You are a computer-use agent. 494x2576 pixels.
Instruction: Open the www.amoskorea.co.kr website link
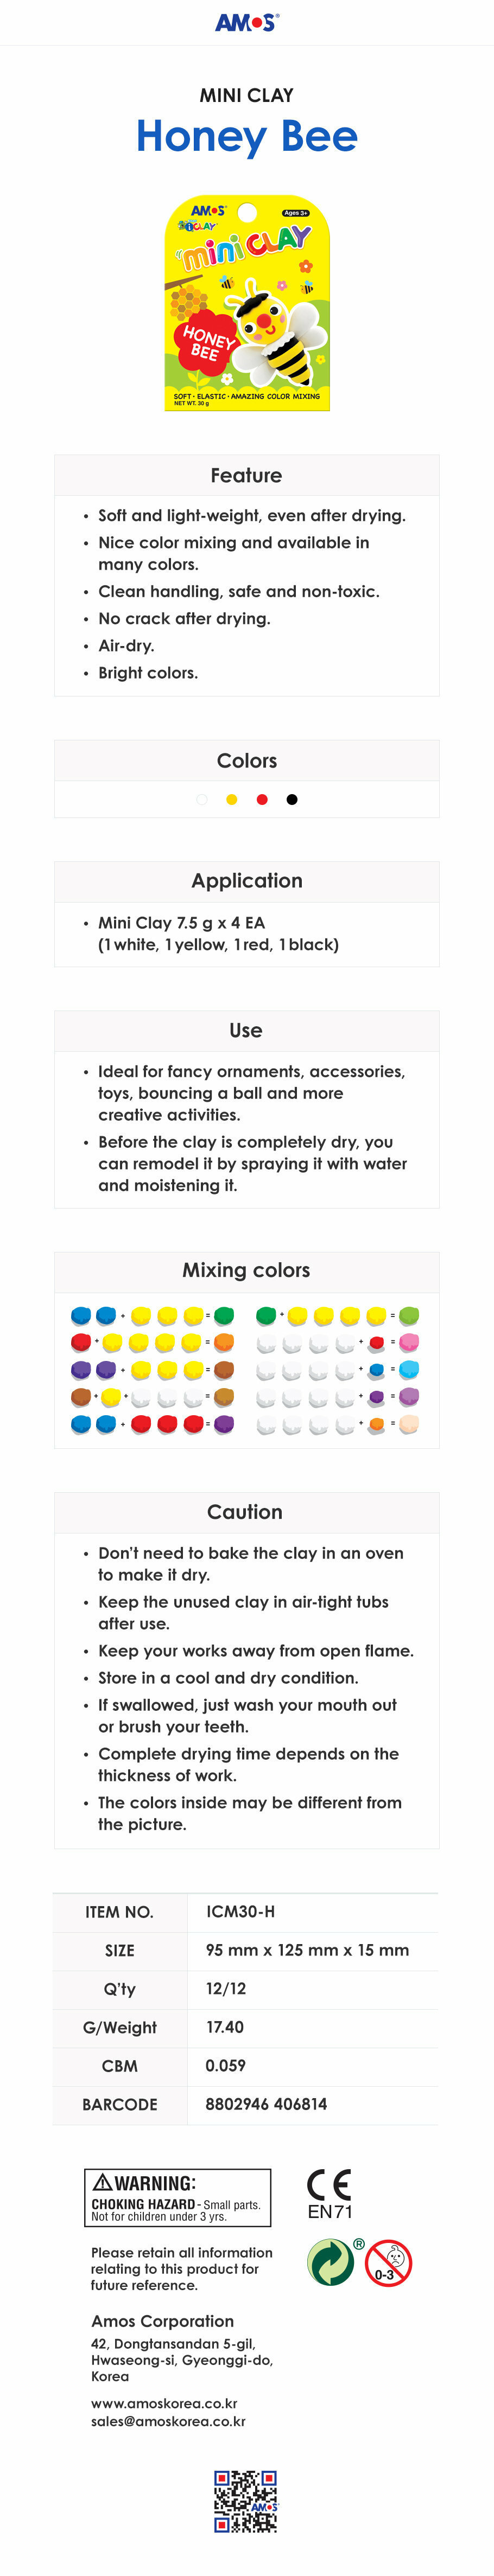[164, 2403]
